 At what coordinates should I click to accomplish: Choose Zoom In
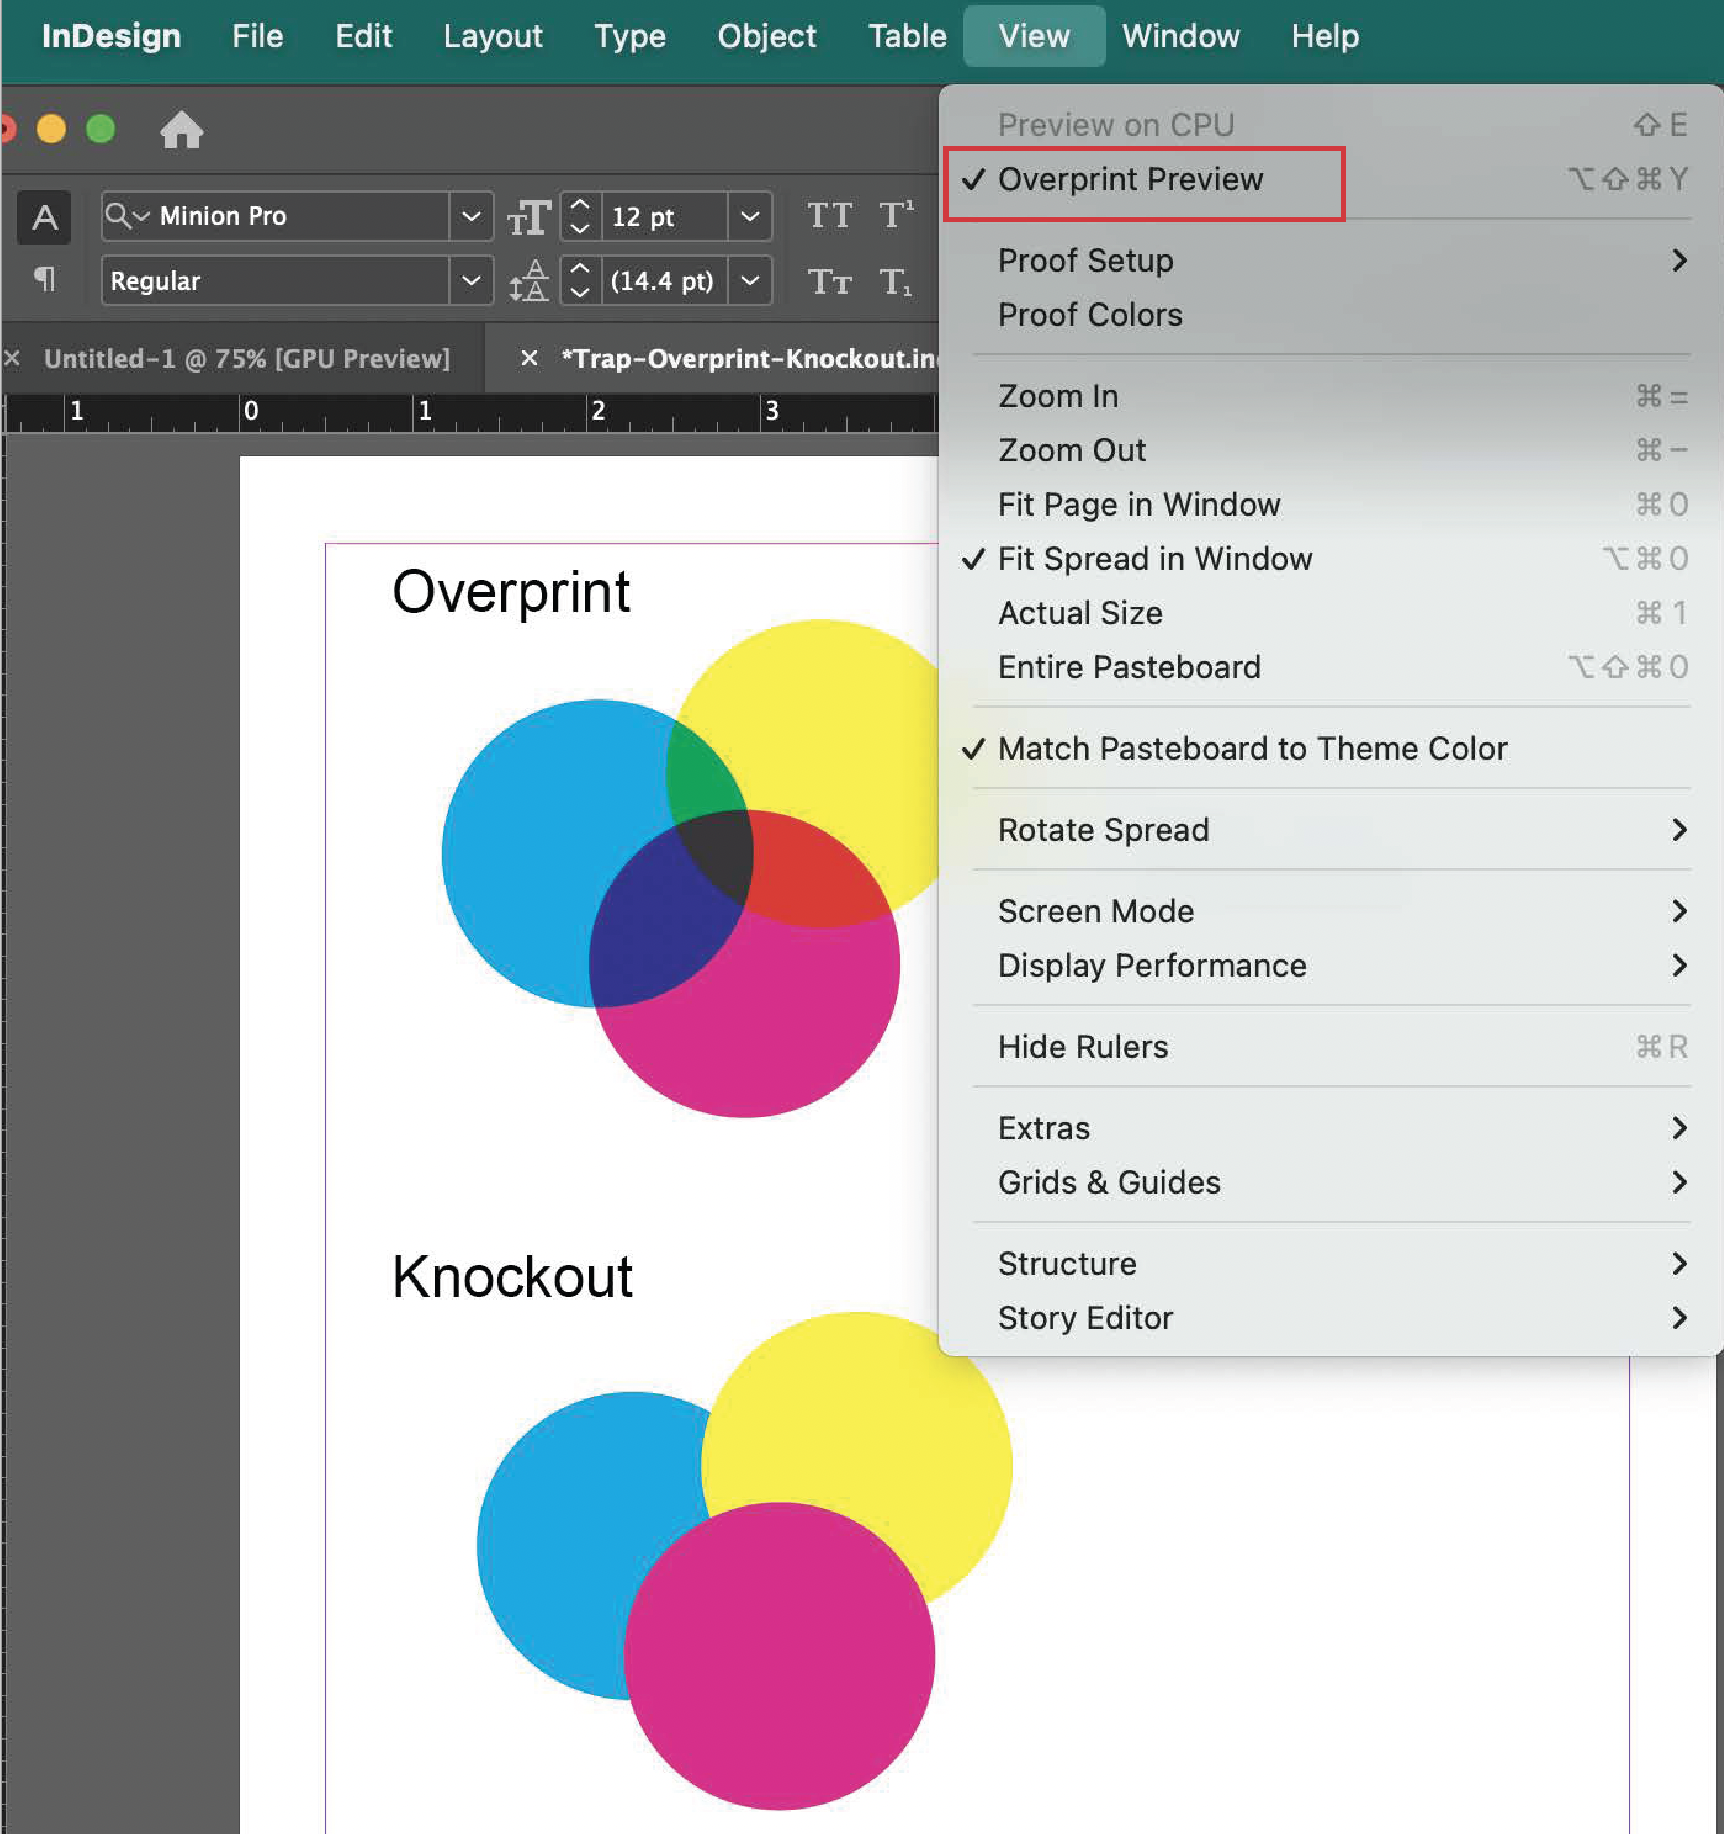(1330, 396)
